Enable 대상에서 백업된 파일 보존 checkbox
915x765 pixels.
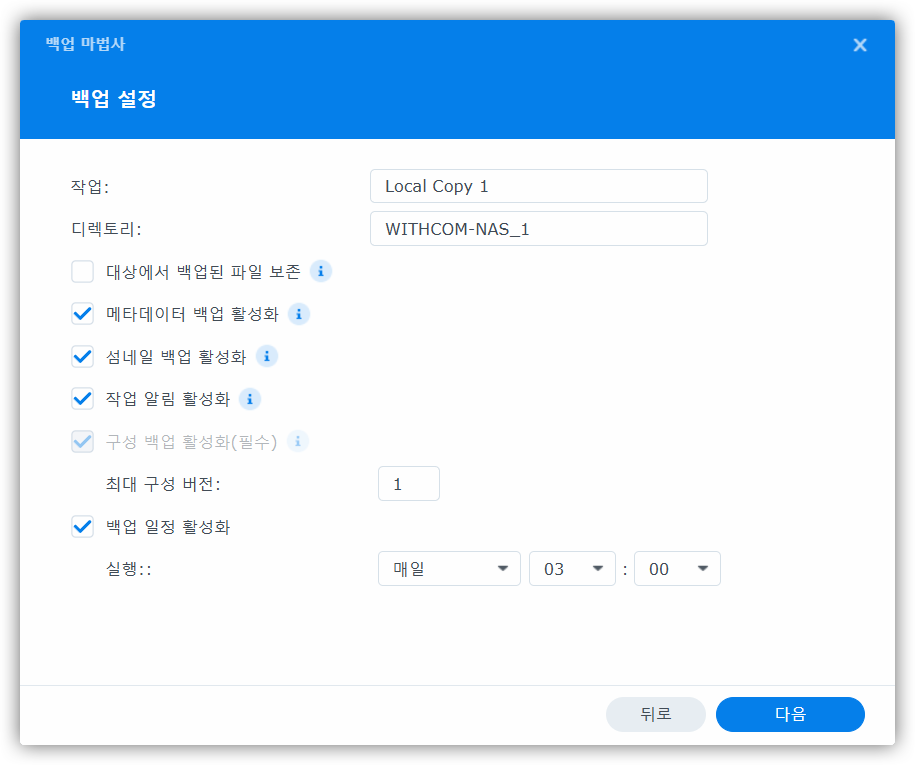pos(83,272)
